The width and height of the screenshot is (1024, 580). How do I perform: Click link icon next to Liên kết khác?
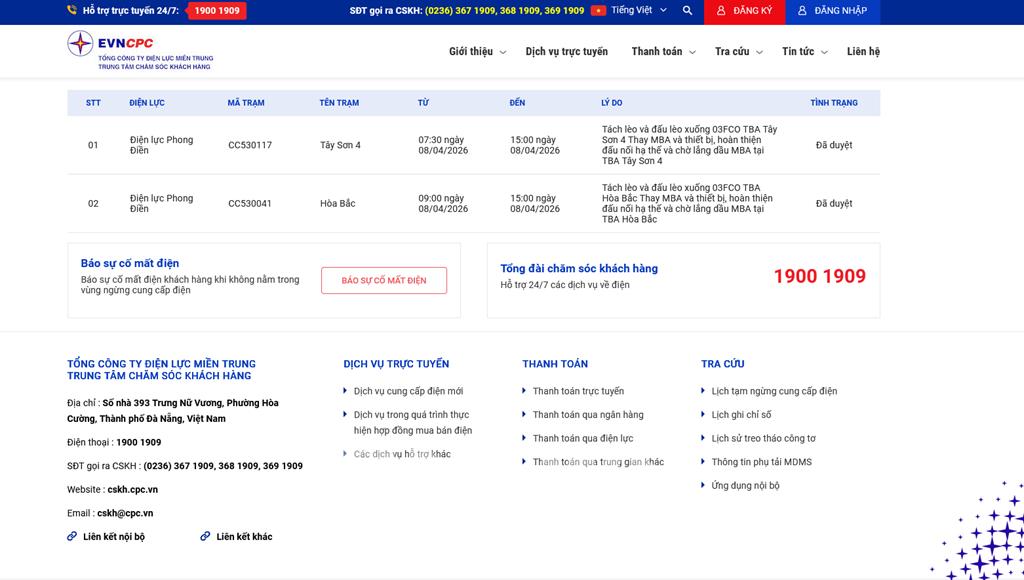pyautogui.click(x=205, y=537)
